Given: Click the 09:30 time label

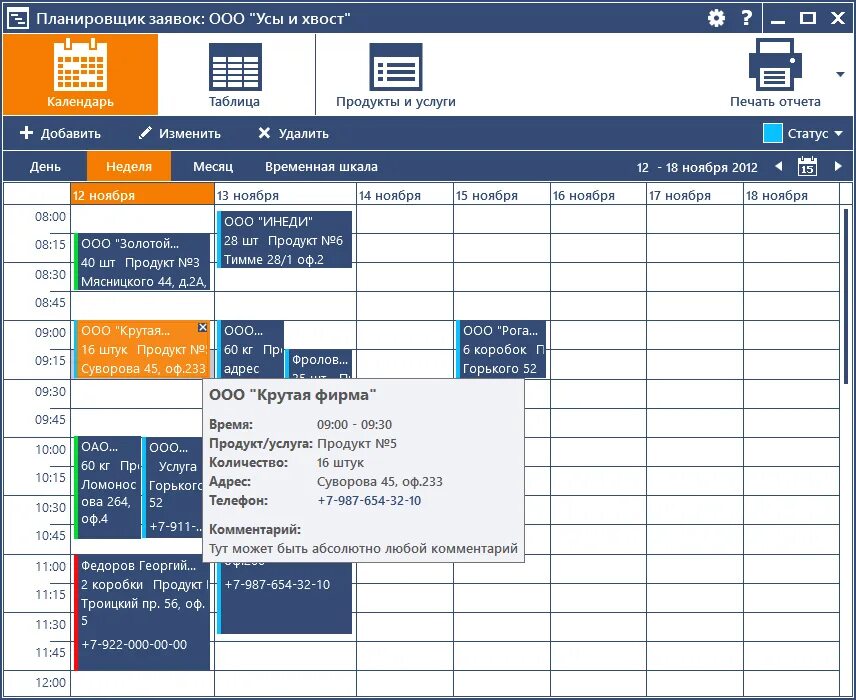Looking at the screenshot, I should point(50,391).
